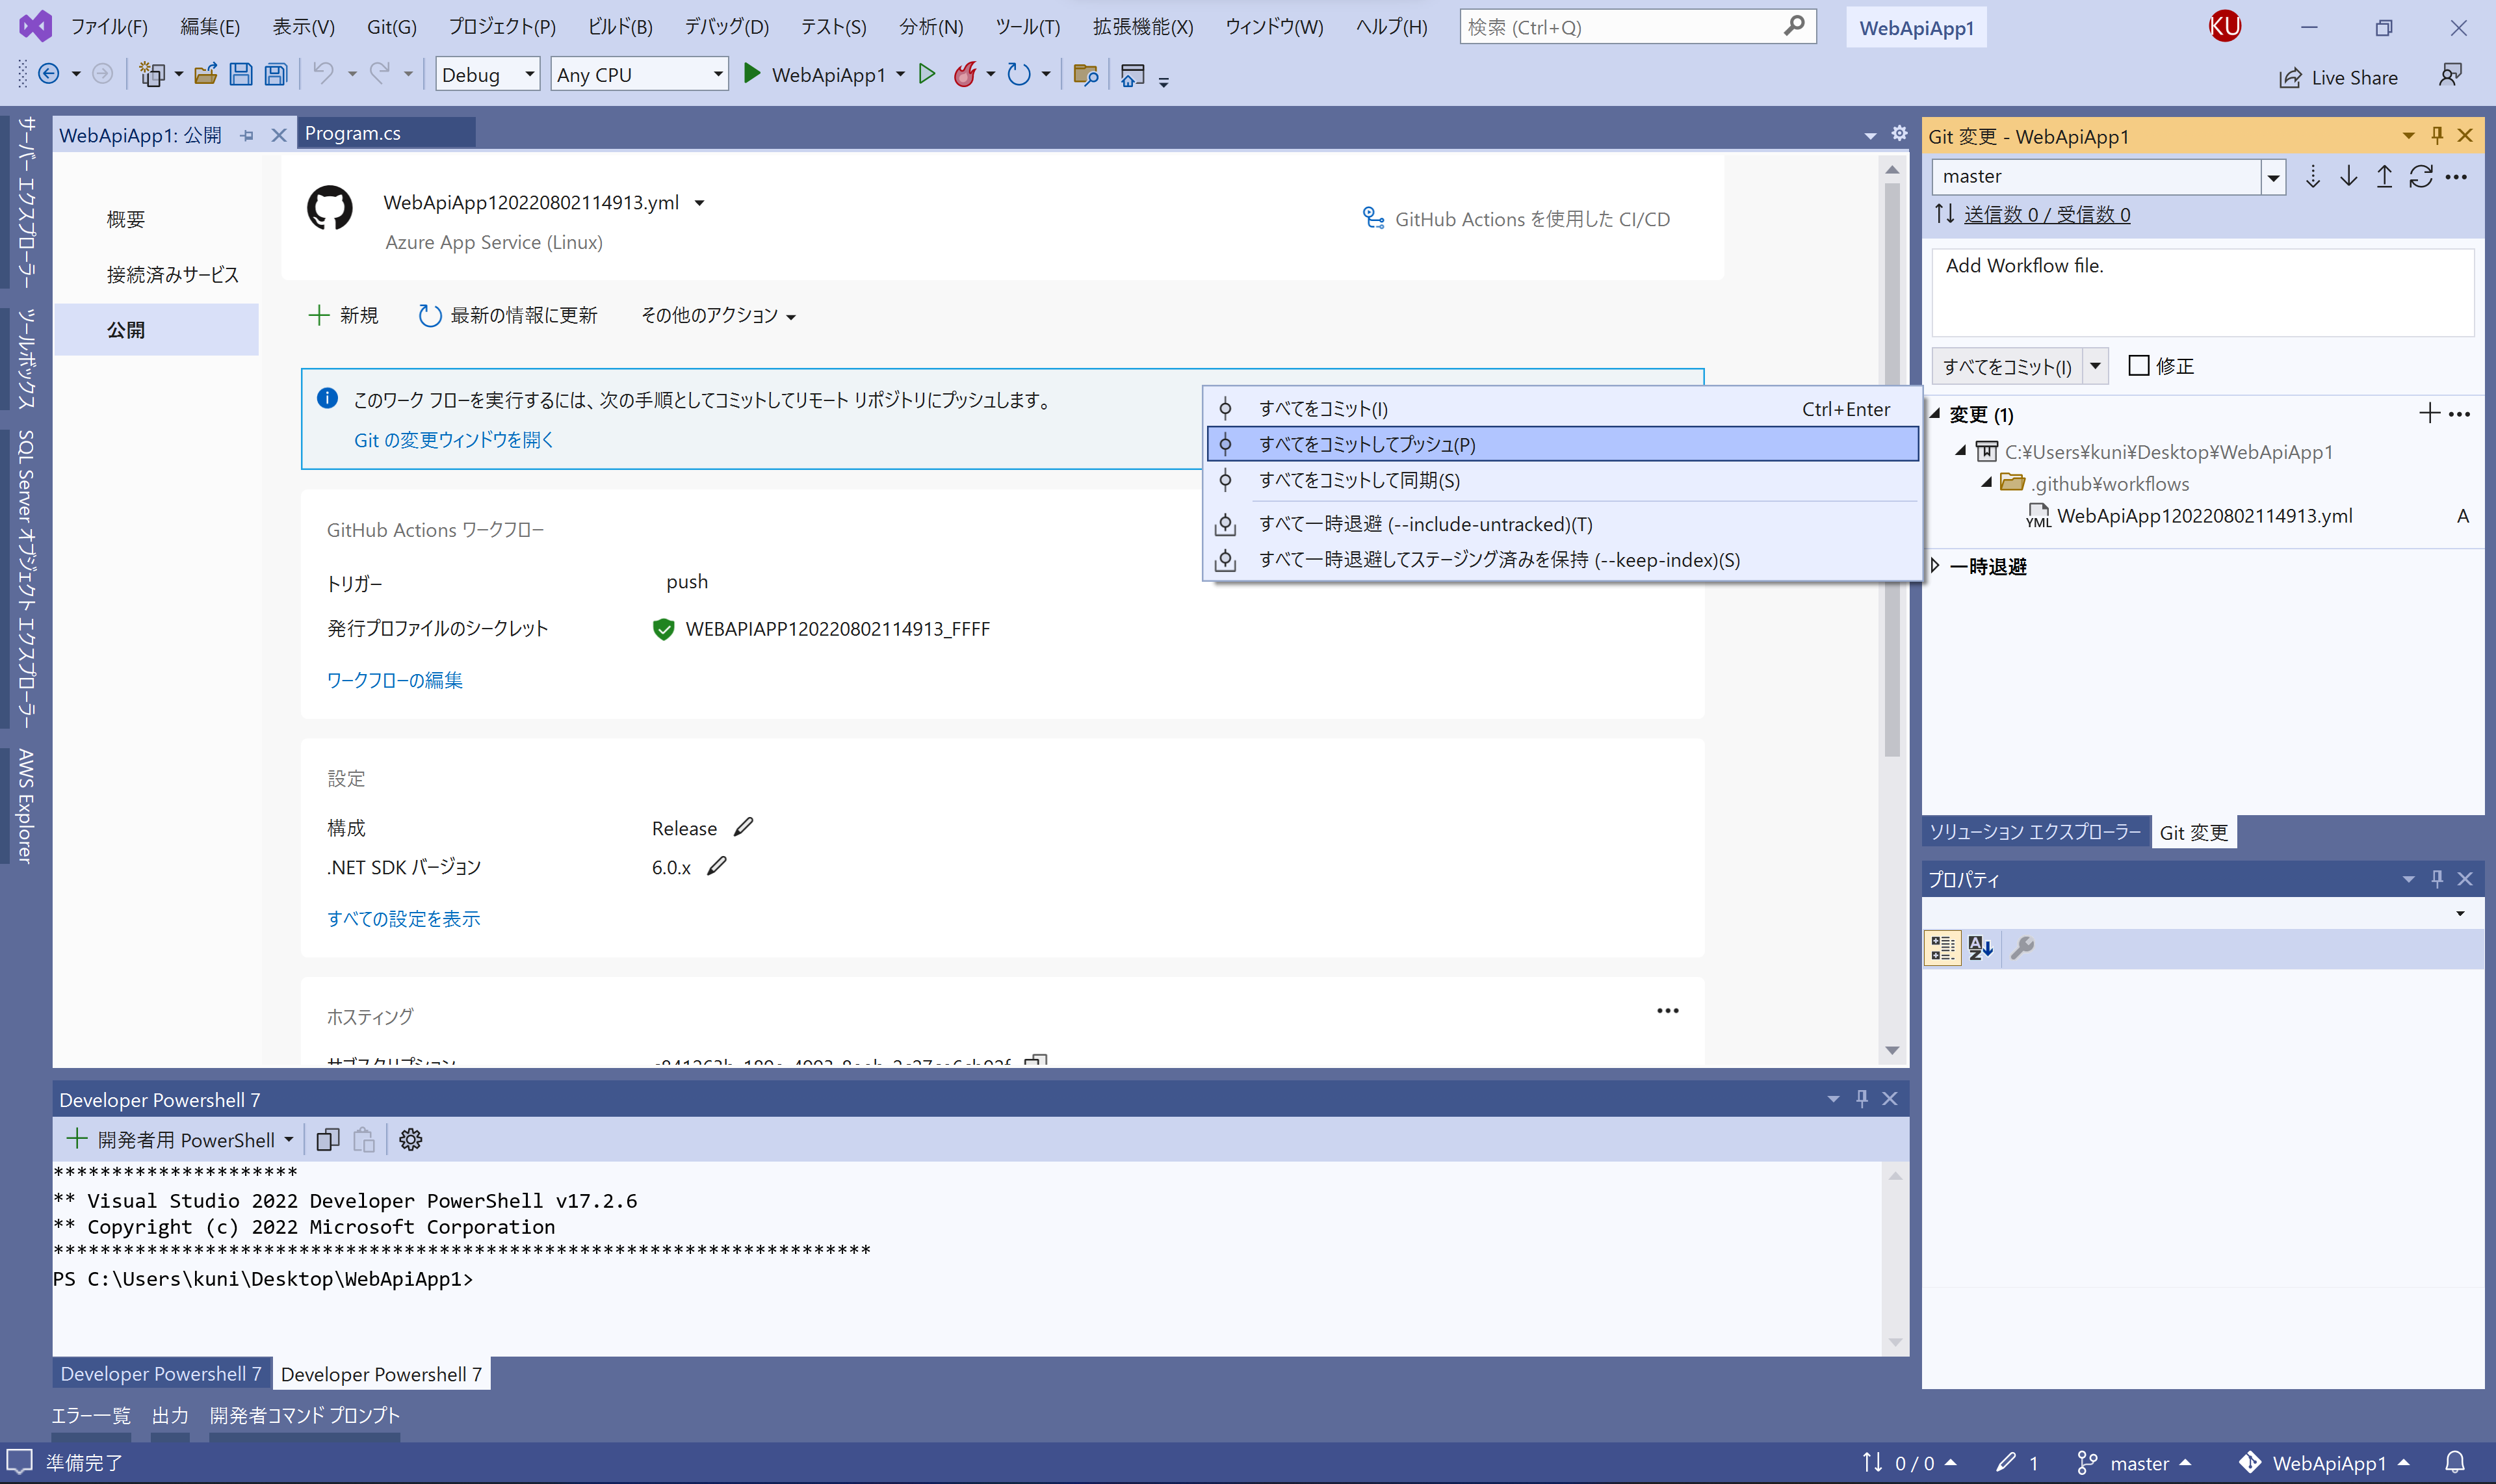This screenshot has height=1484, width=2496.
Task: Select すべて一時退避 (--include-untracked) item
Action: (1562, 524)
